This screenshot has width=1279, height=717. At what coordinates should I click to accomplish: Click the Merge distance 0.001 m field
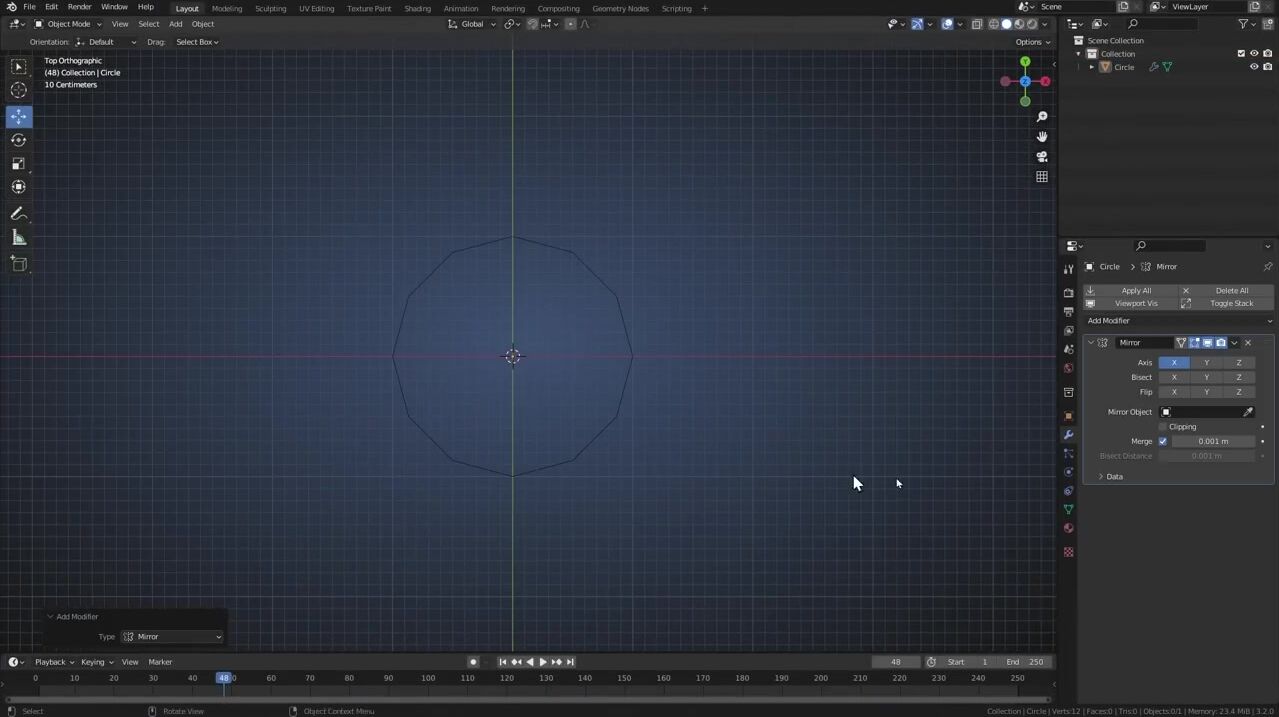click(x=1212, y=441)
